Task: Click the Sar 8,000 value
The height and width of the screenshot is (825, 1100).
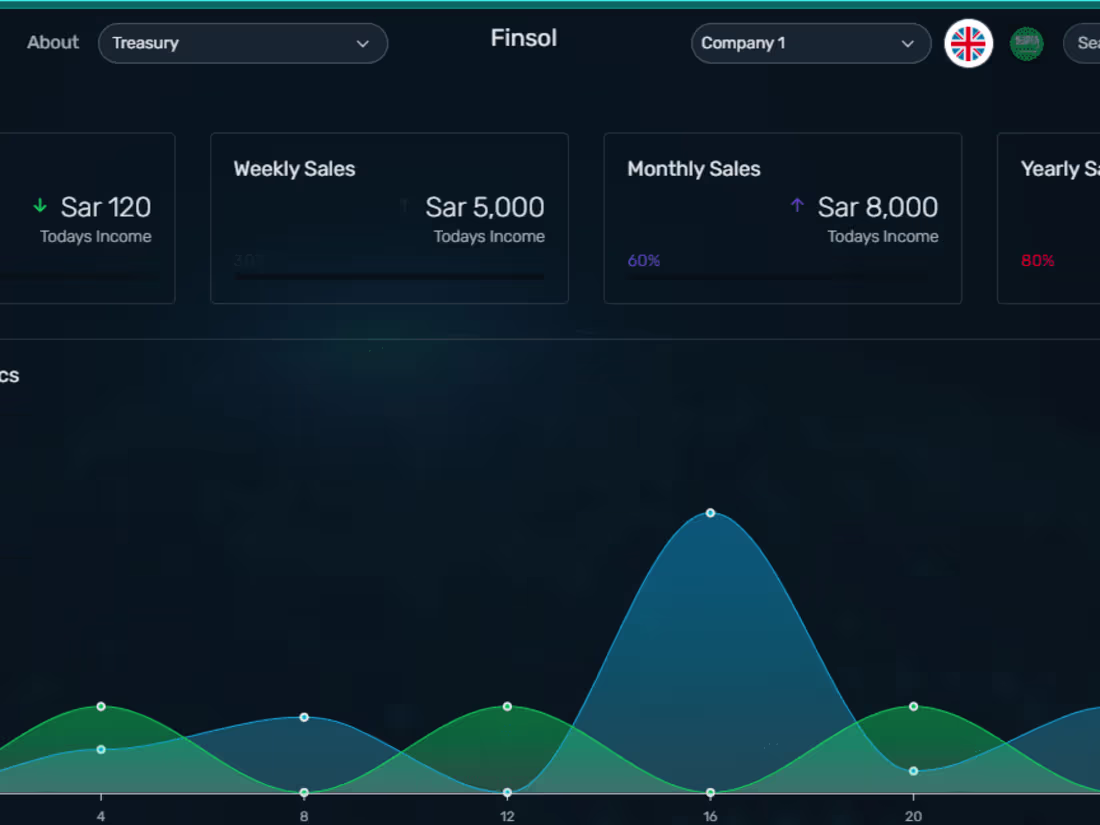Action: click(x=878, y=208)
